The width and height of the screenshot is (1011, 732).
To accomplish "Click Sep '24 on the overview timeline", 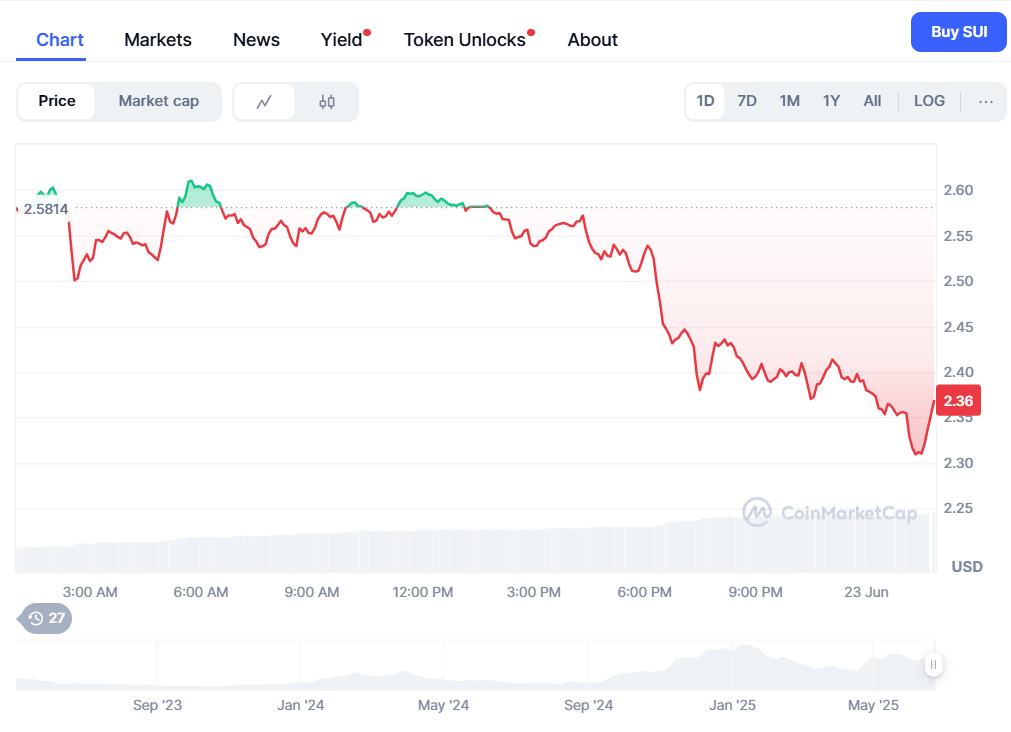I will [x=588, y=705].
